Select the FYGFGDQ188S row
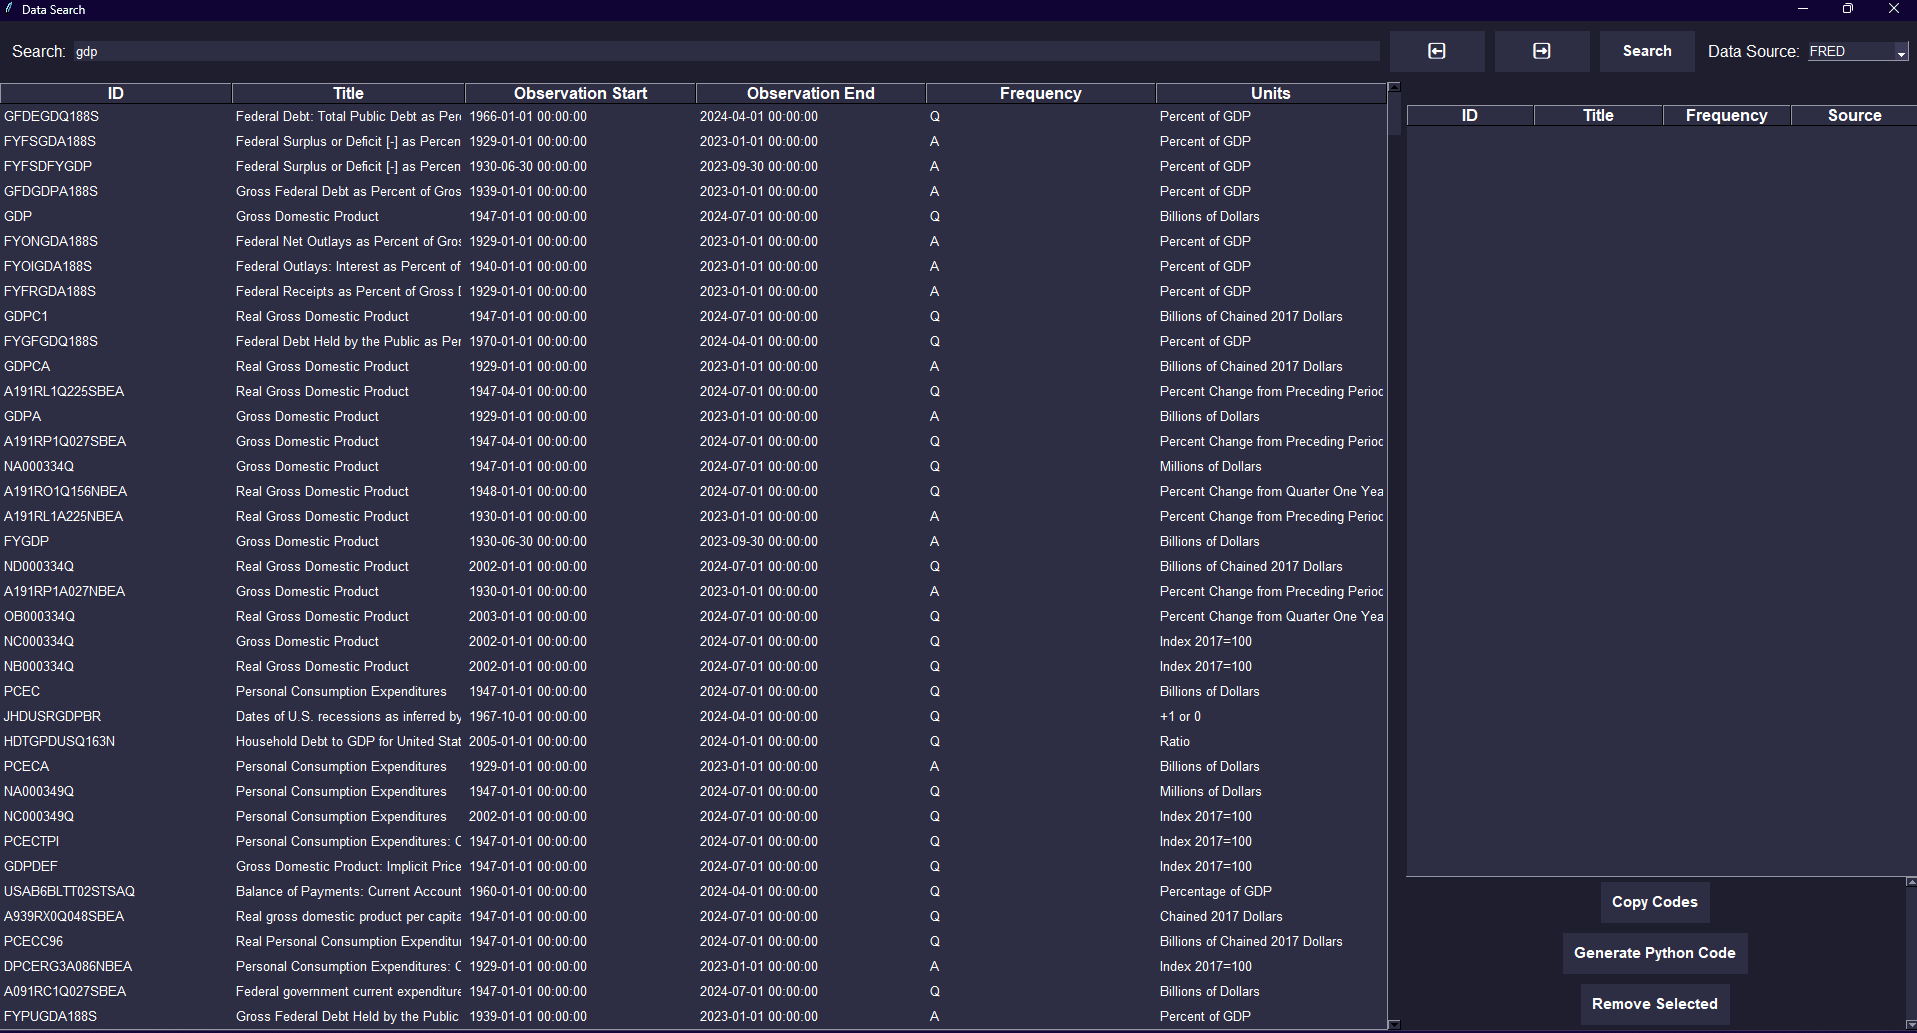The height and width of the screenshot is (1033, 1917). (x=693, y=342)
